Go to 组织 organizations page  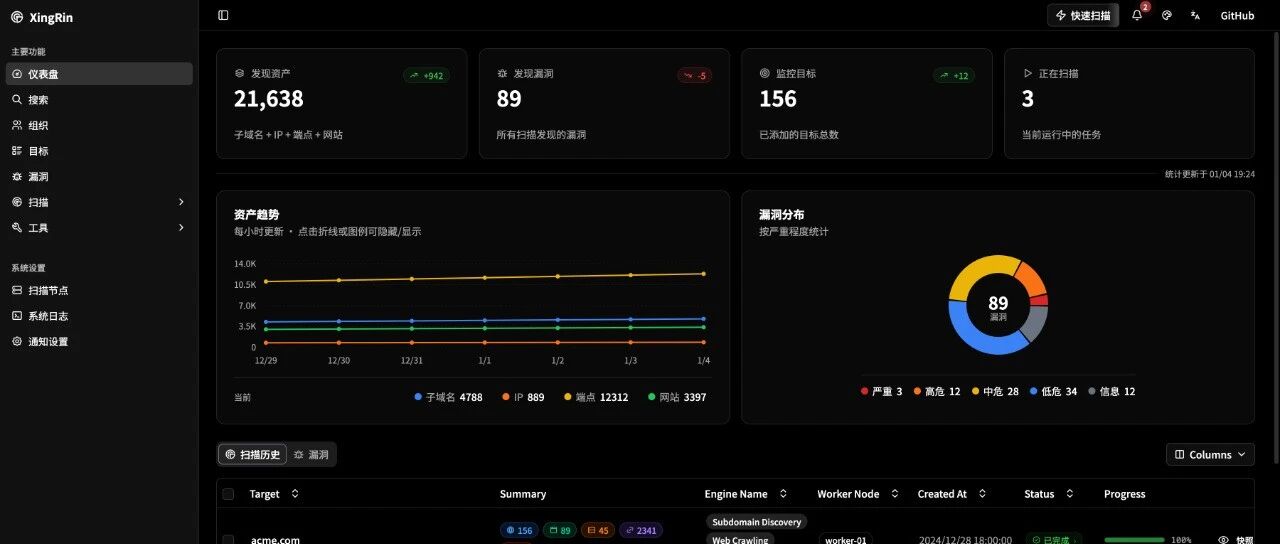click(x=99, y=125)
